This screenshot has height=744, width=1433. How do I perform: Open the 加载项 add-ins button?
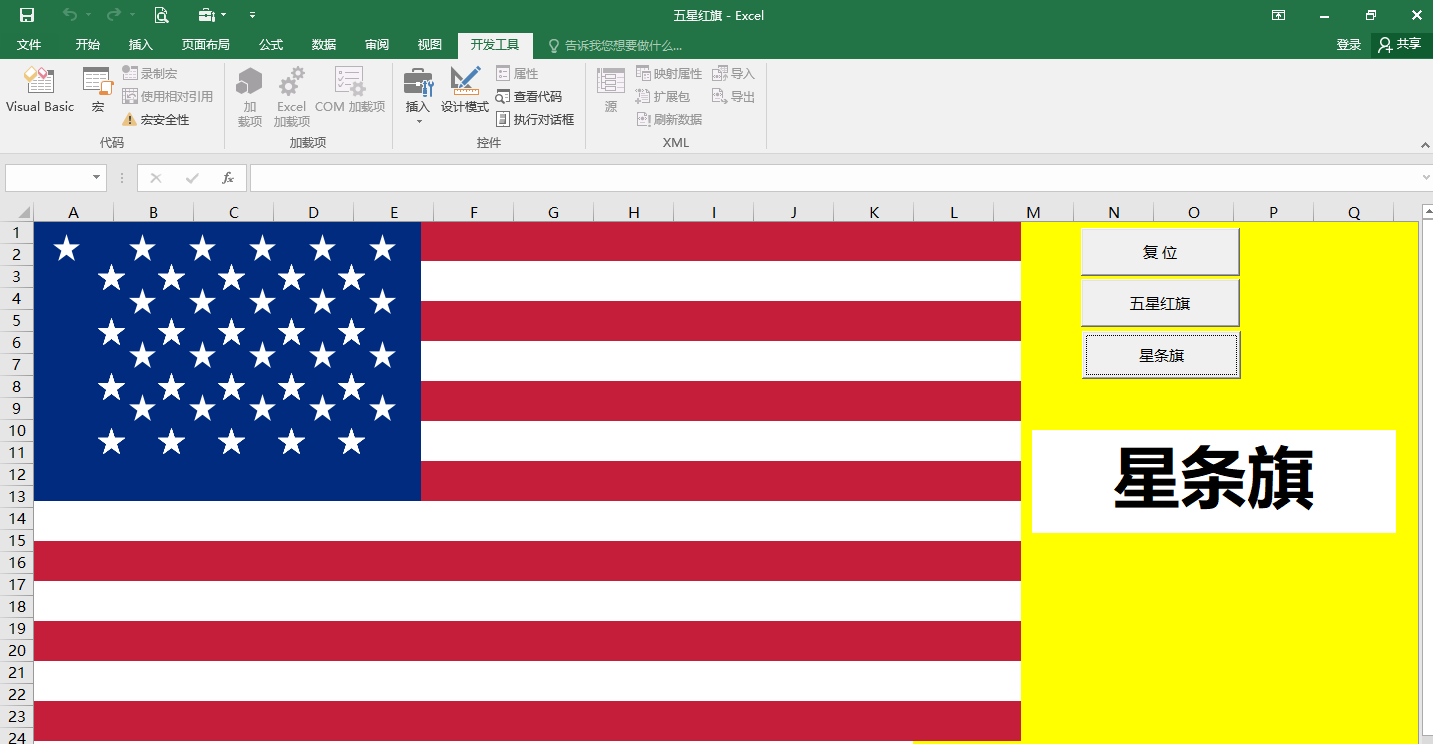(250, 97)
